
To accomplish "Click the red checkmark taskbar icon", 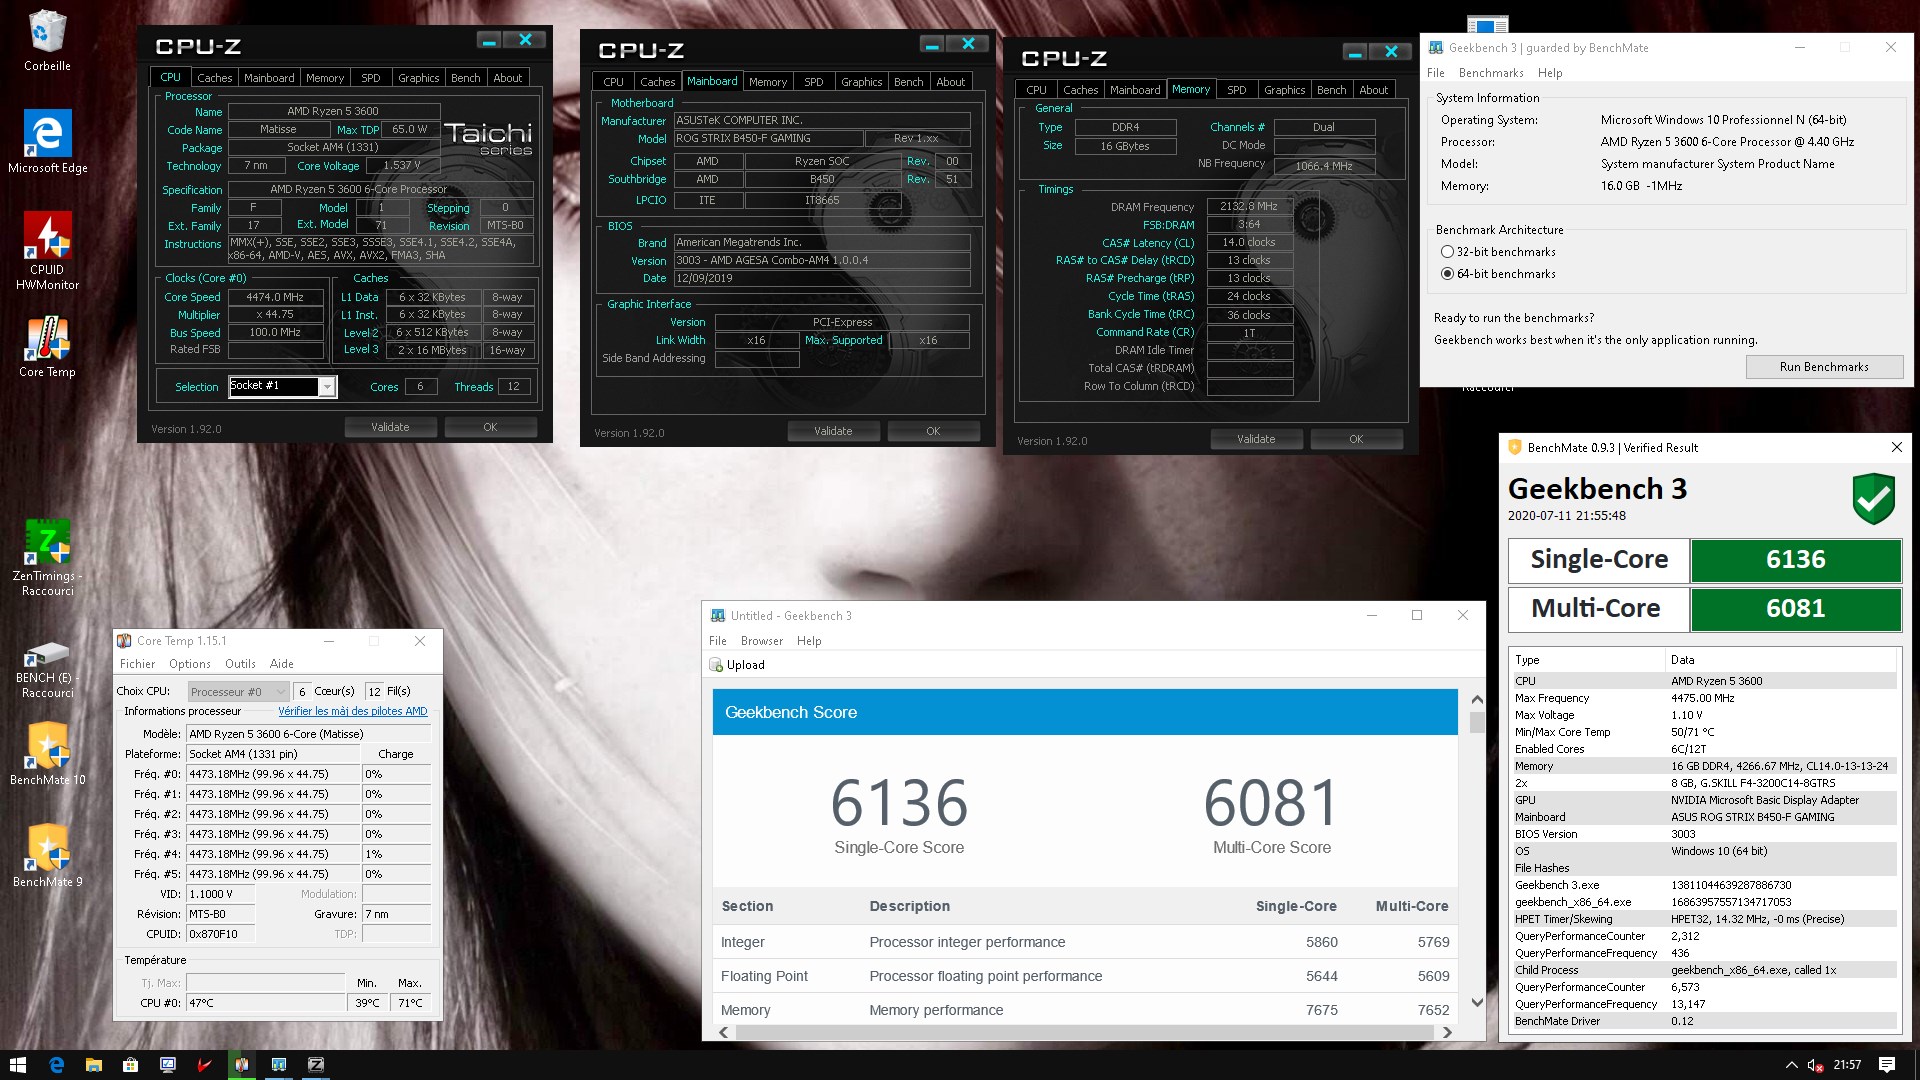I will (x=204, y=1065).
